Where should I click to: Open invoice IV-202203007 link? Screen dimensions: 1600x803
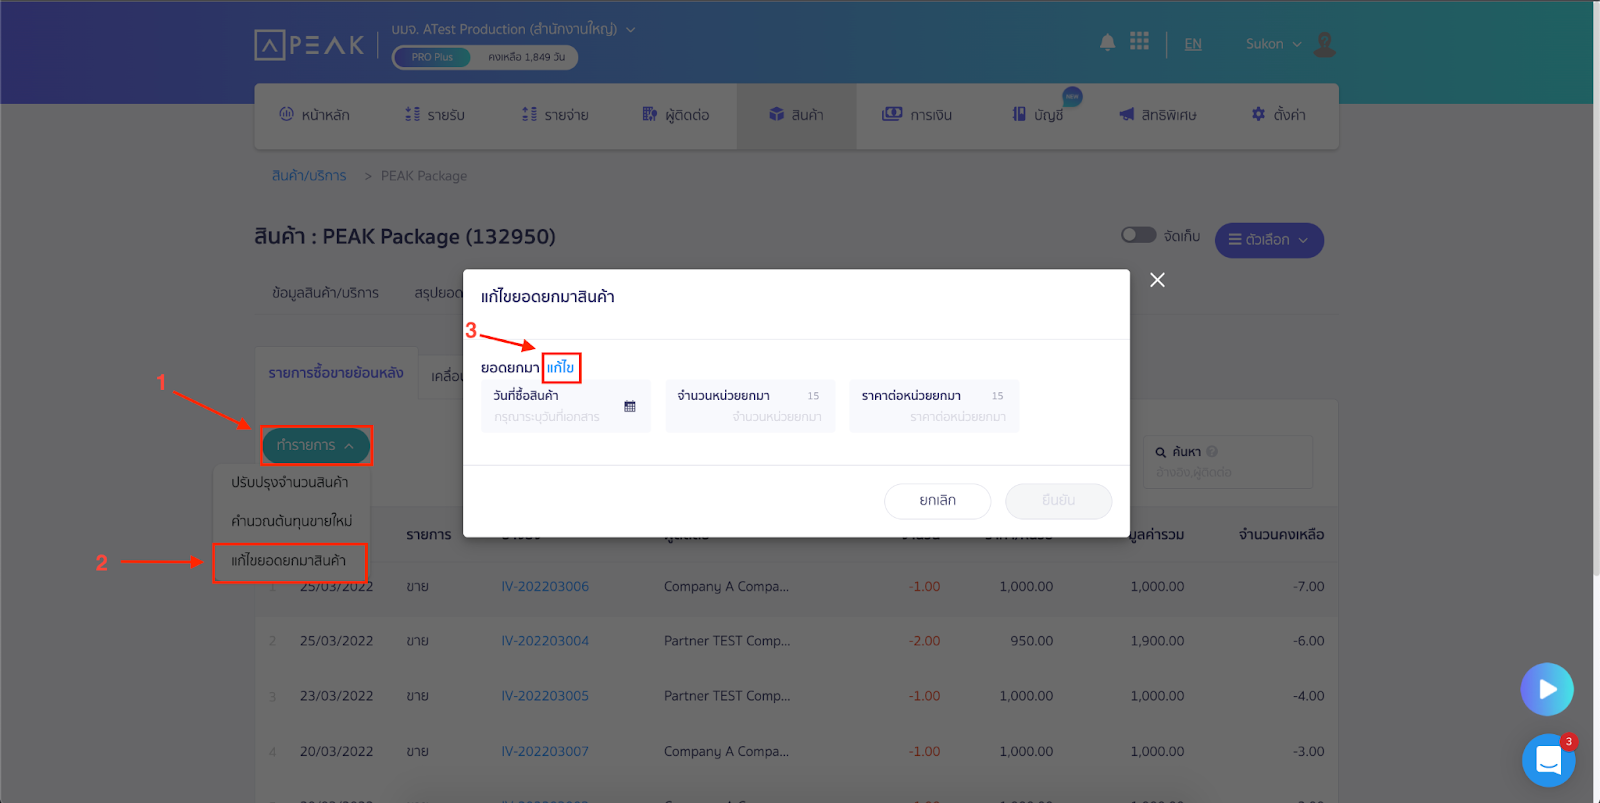click(545, 751)
